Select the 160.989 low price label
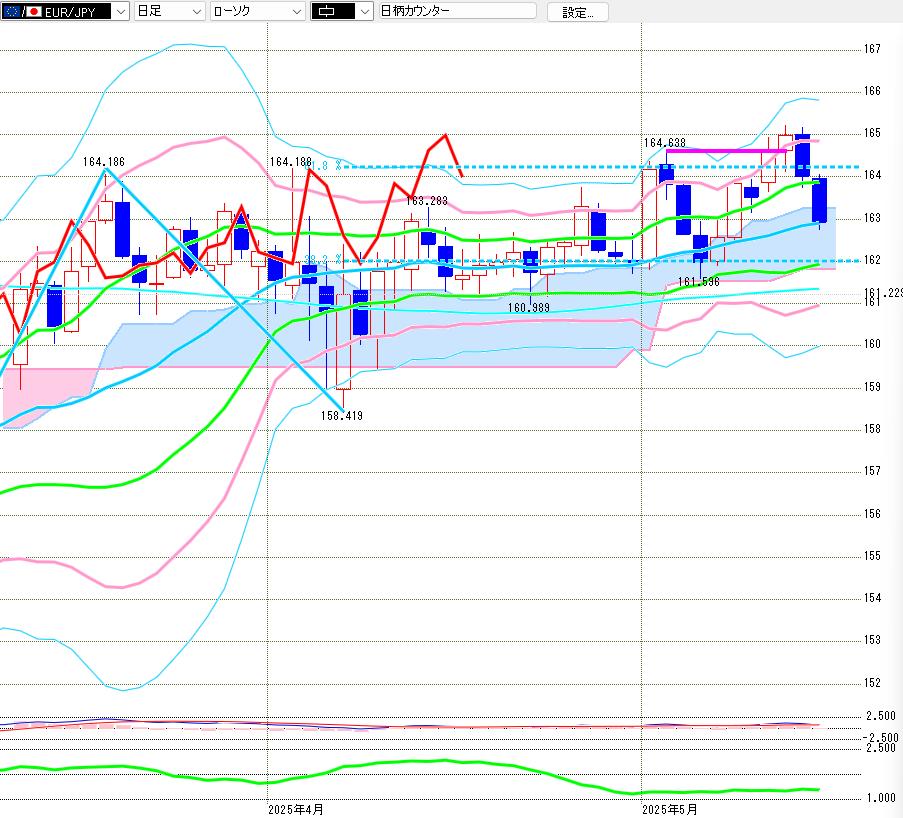Image resolution: width=903 pixels, height=818 pixels. click(x=529, y=308)
